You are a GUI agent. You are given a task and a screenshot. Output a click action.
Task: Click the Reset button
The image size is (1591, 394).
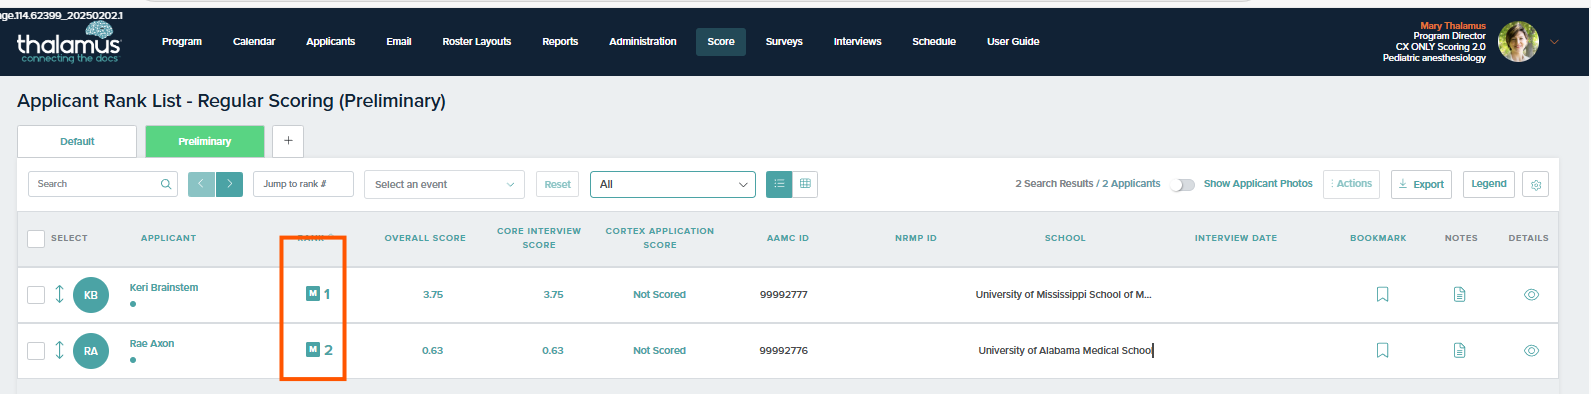point(558,184)
